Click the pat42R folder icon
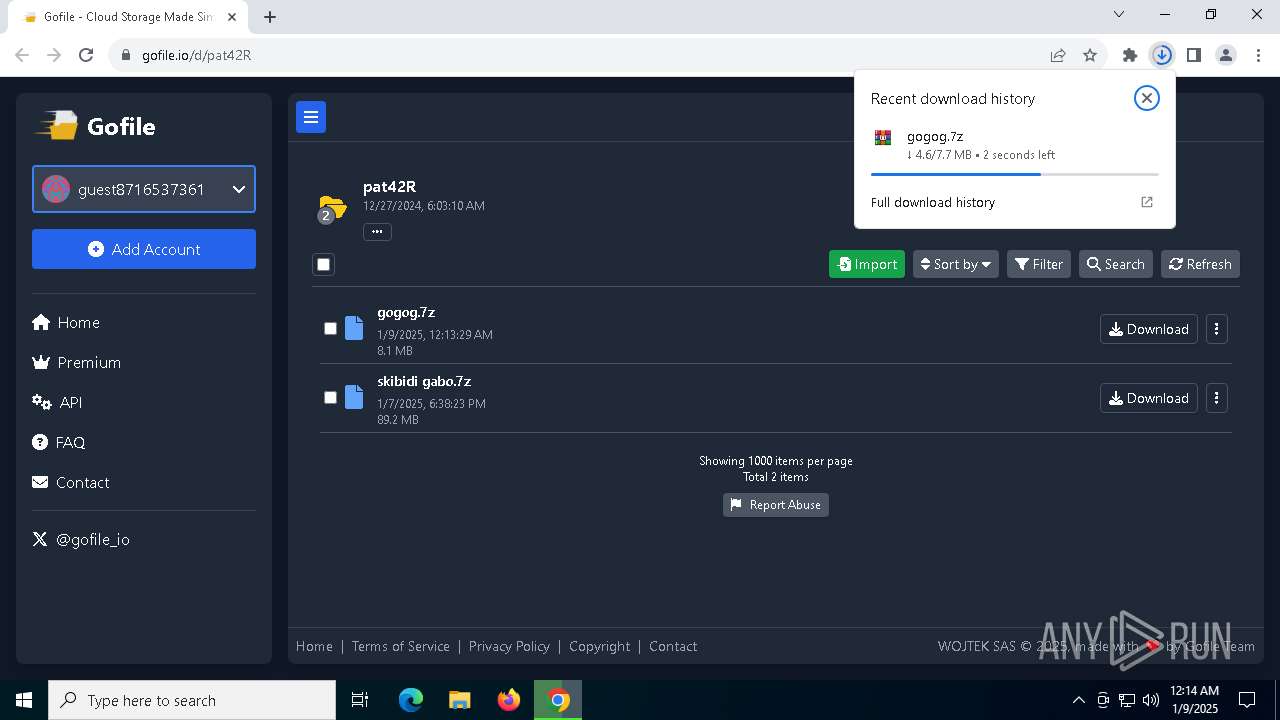The width and height of the screenshot is (1280, 720). pyautogui.click(x=331, y=208)
